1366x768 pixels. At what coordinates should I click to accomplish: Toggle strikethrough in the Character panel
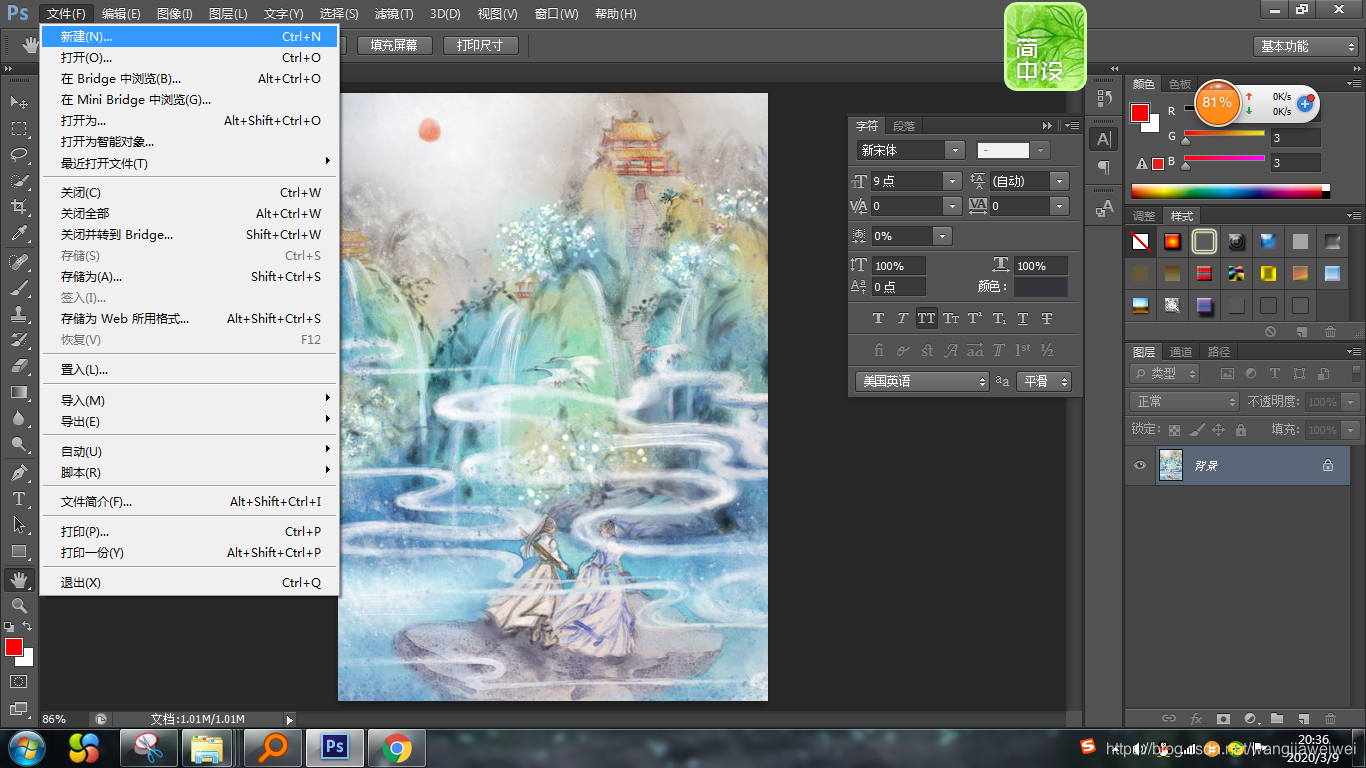tap(1047, 318)
